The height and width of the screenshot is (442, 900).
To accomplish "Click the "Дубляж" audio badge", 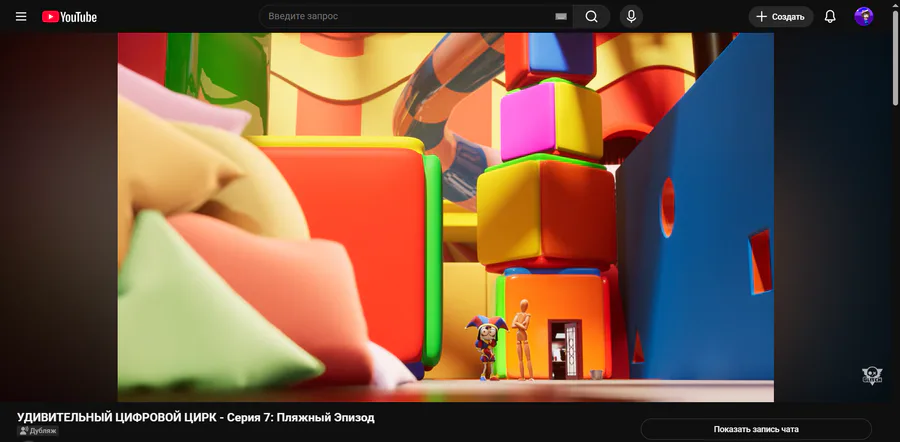I will point(38,431).
